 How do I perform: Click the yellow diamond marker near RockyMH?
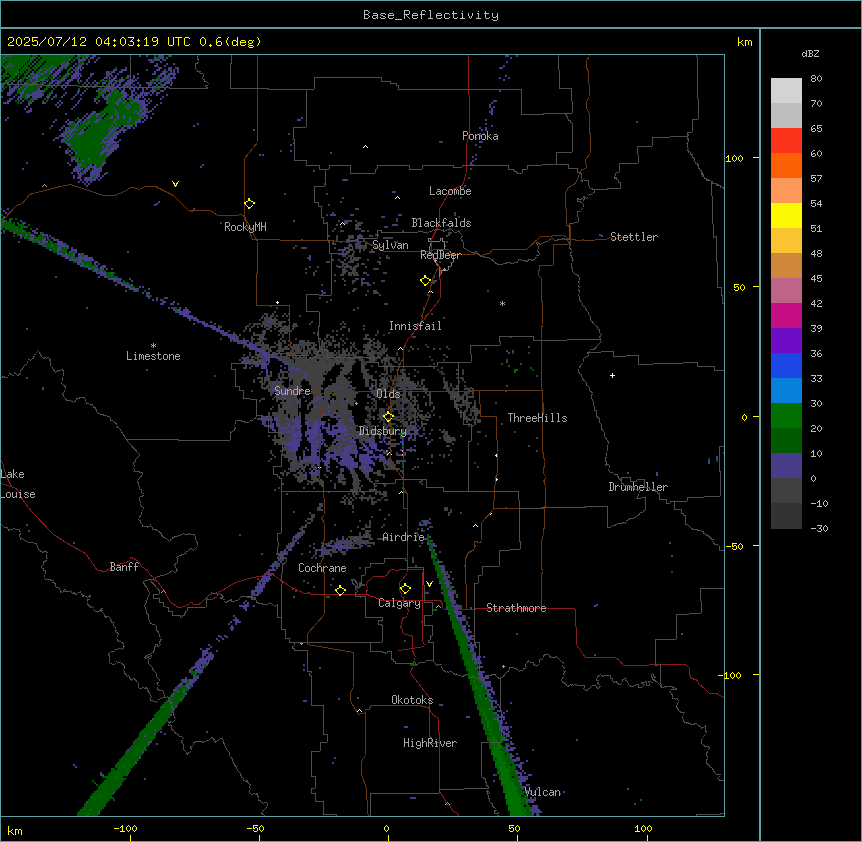coord(250,204)
